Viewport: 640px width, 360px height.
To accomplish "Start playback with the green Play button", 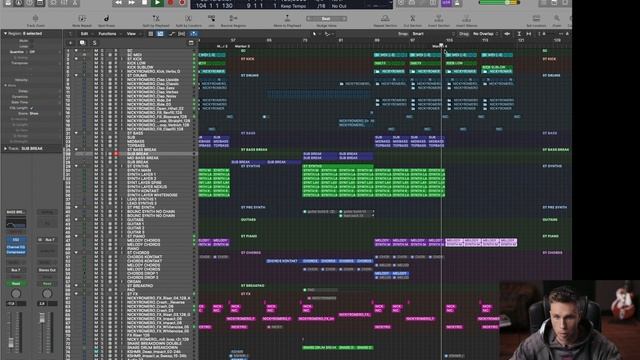I will pyautogui.click(x=157, y=3).
